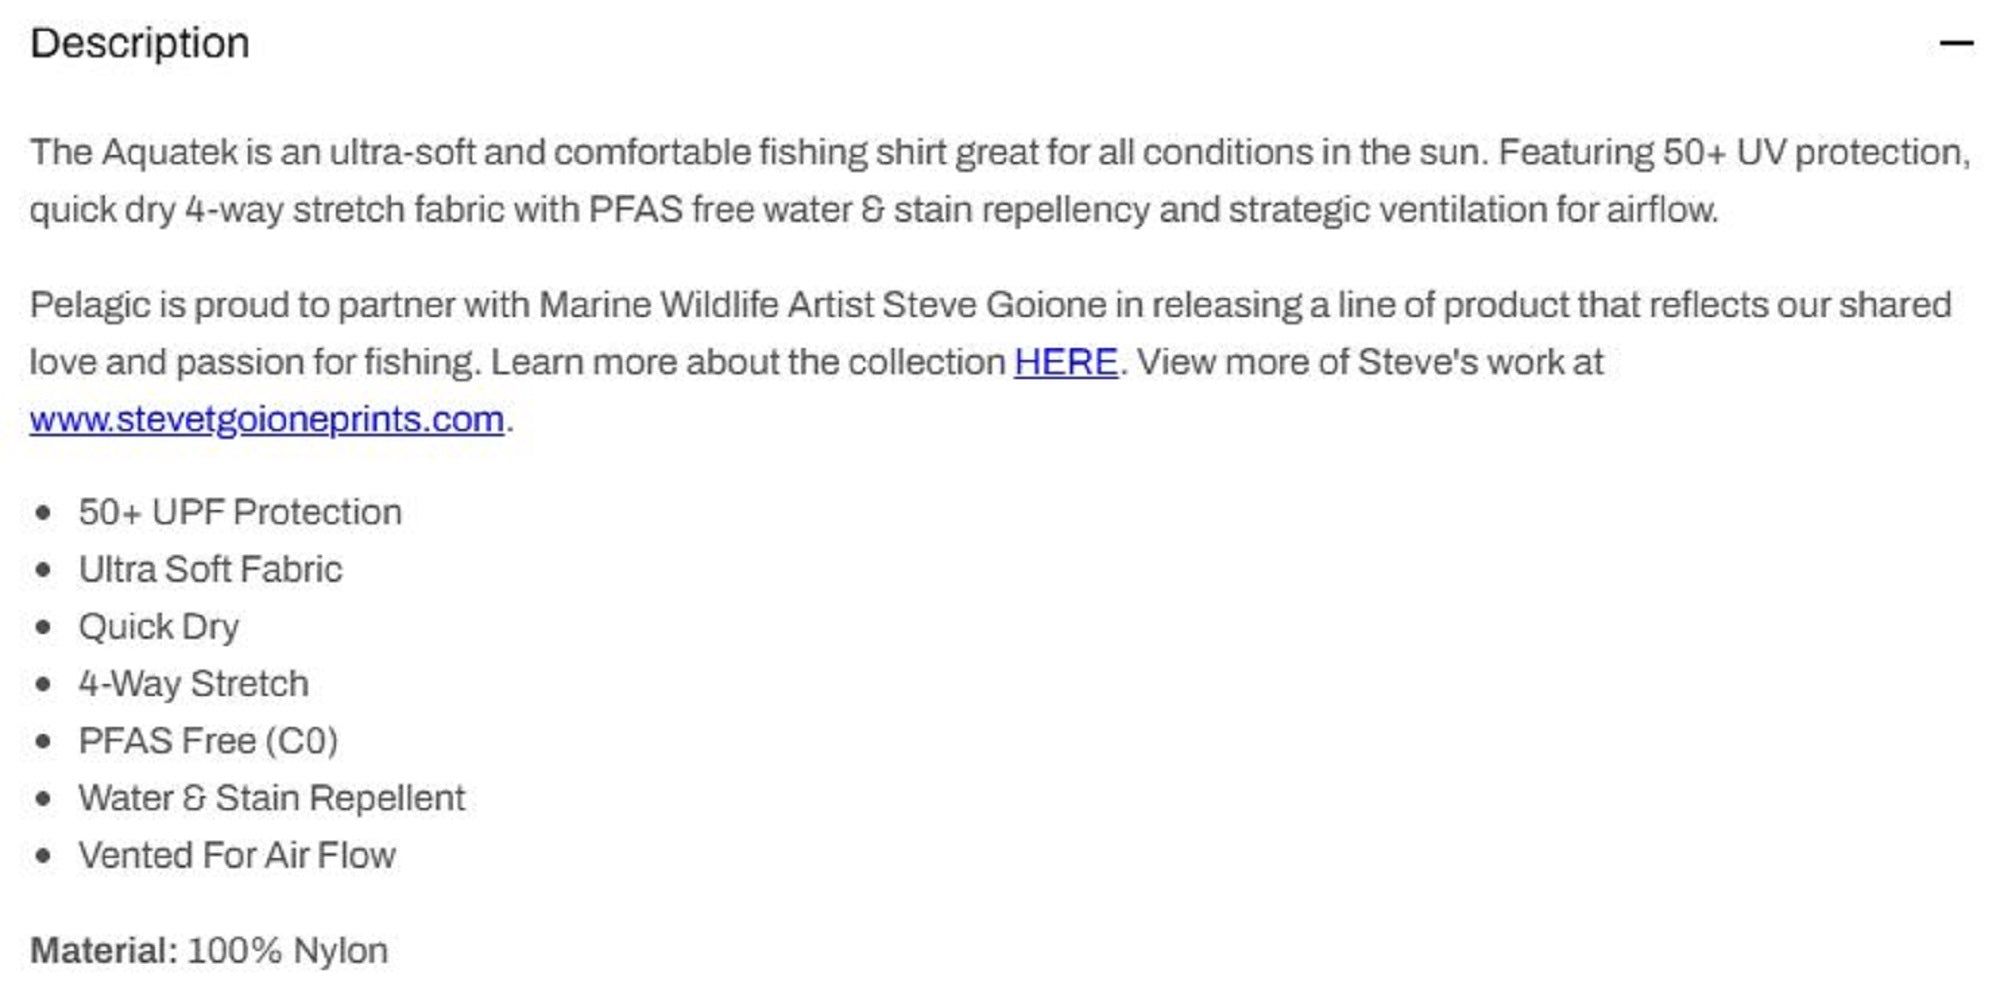Click the phrase 50+ UV protection
The image size is (2000, 1001).
[1815, 153]
